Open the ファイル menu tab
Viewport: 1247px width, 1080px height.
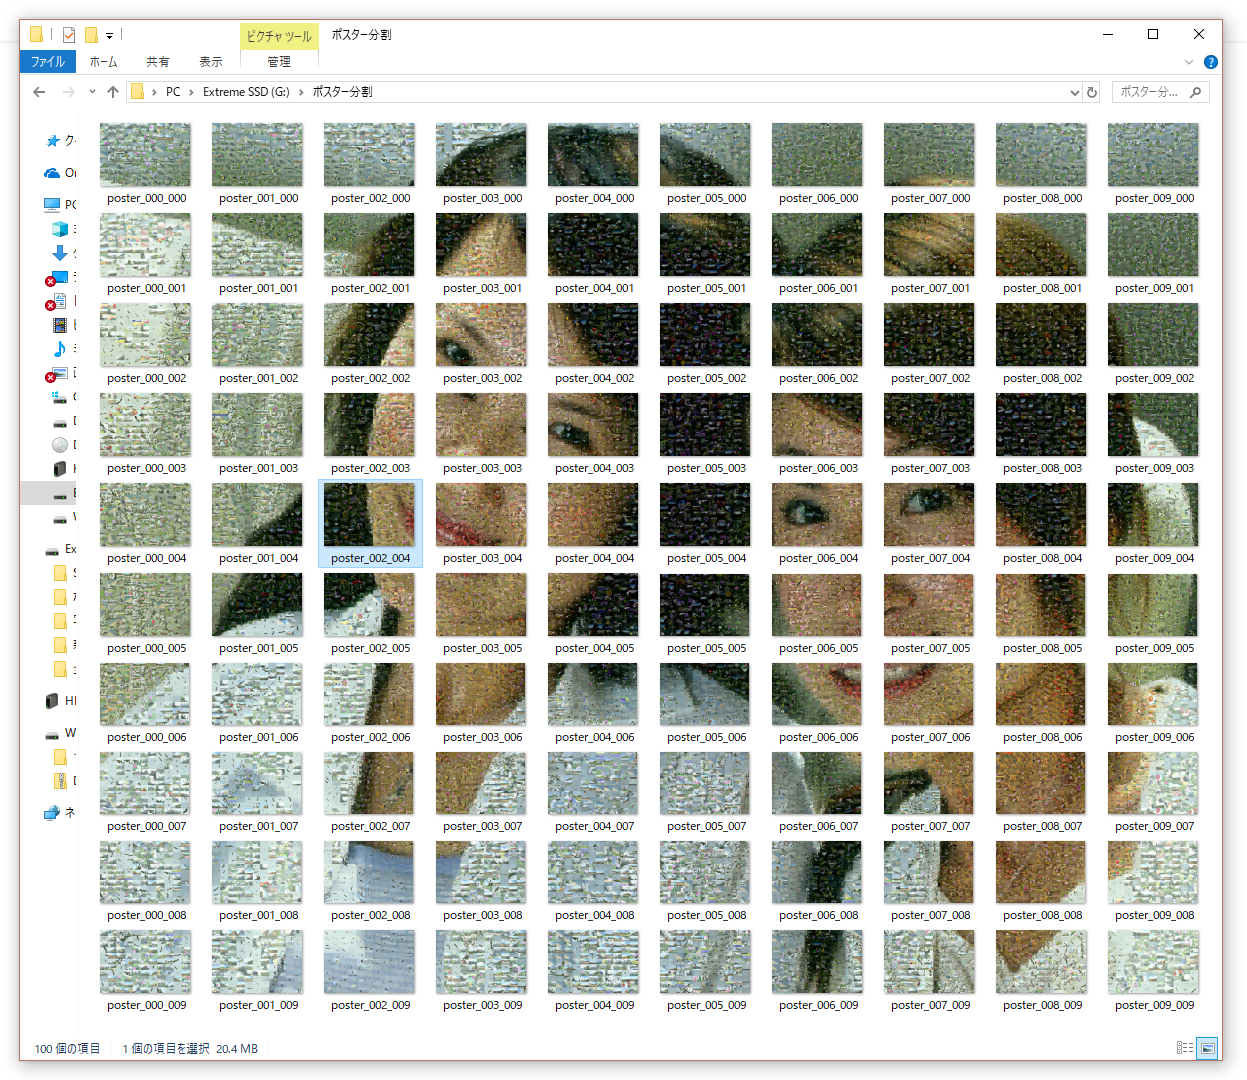pyautogui.click(x=48, y=62)
